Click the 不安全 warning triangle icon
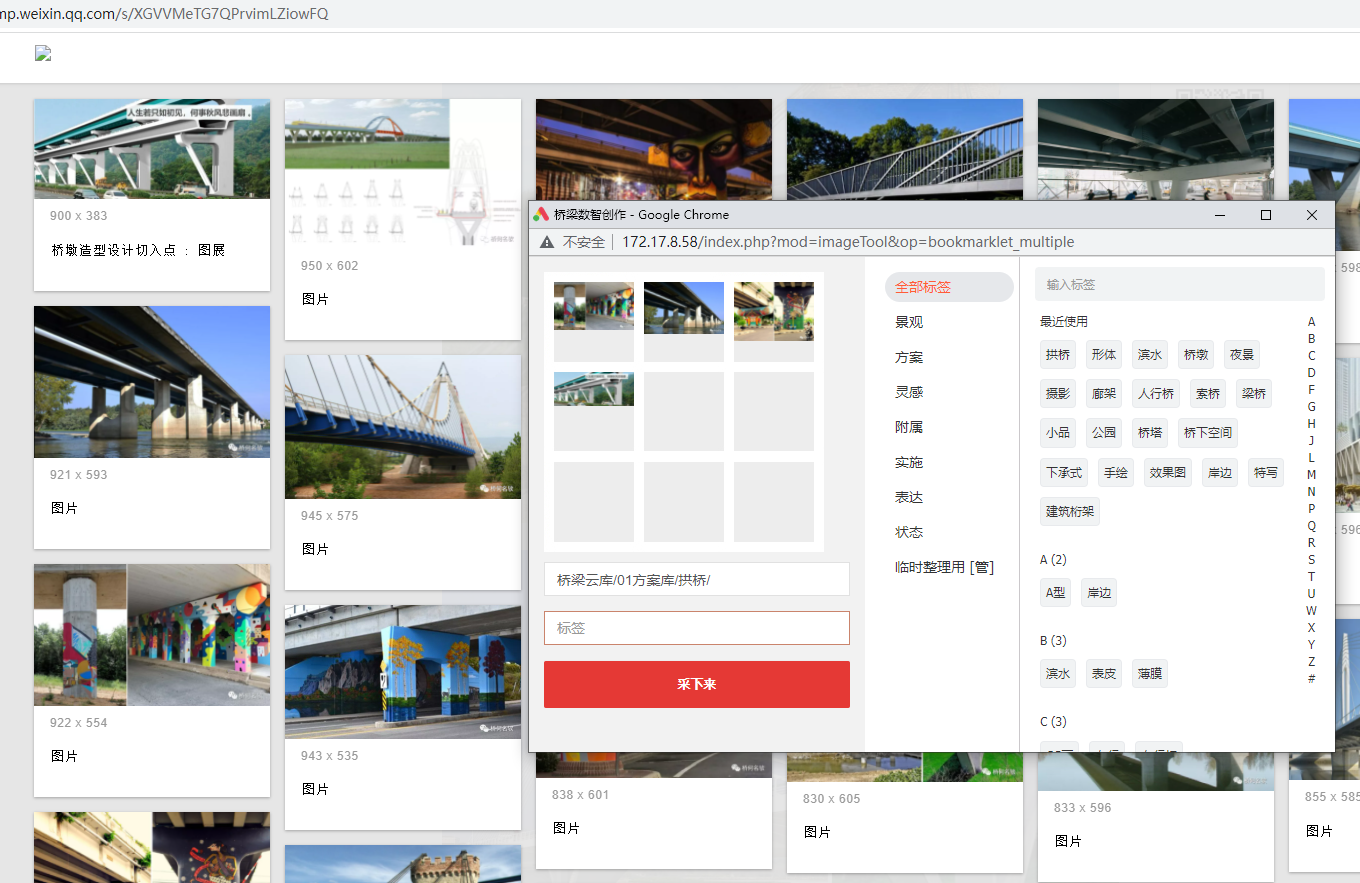The width and height of the screenshot is (1360, 883). [x=547, y=242]
